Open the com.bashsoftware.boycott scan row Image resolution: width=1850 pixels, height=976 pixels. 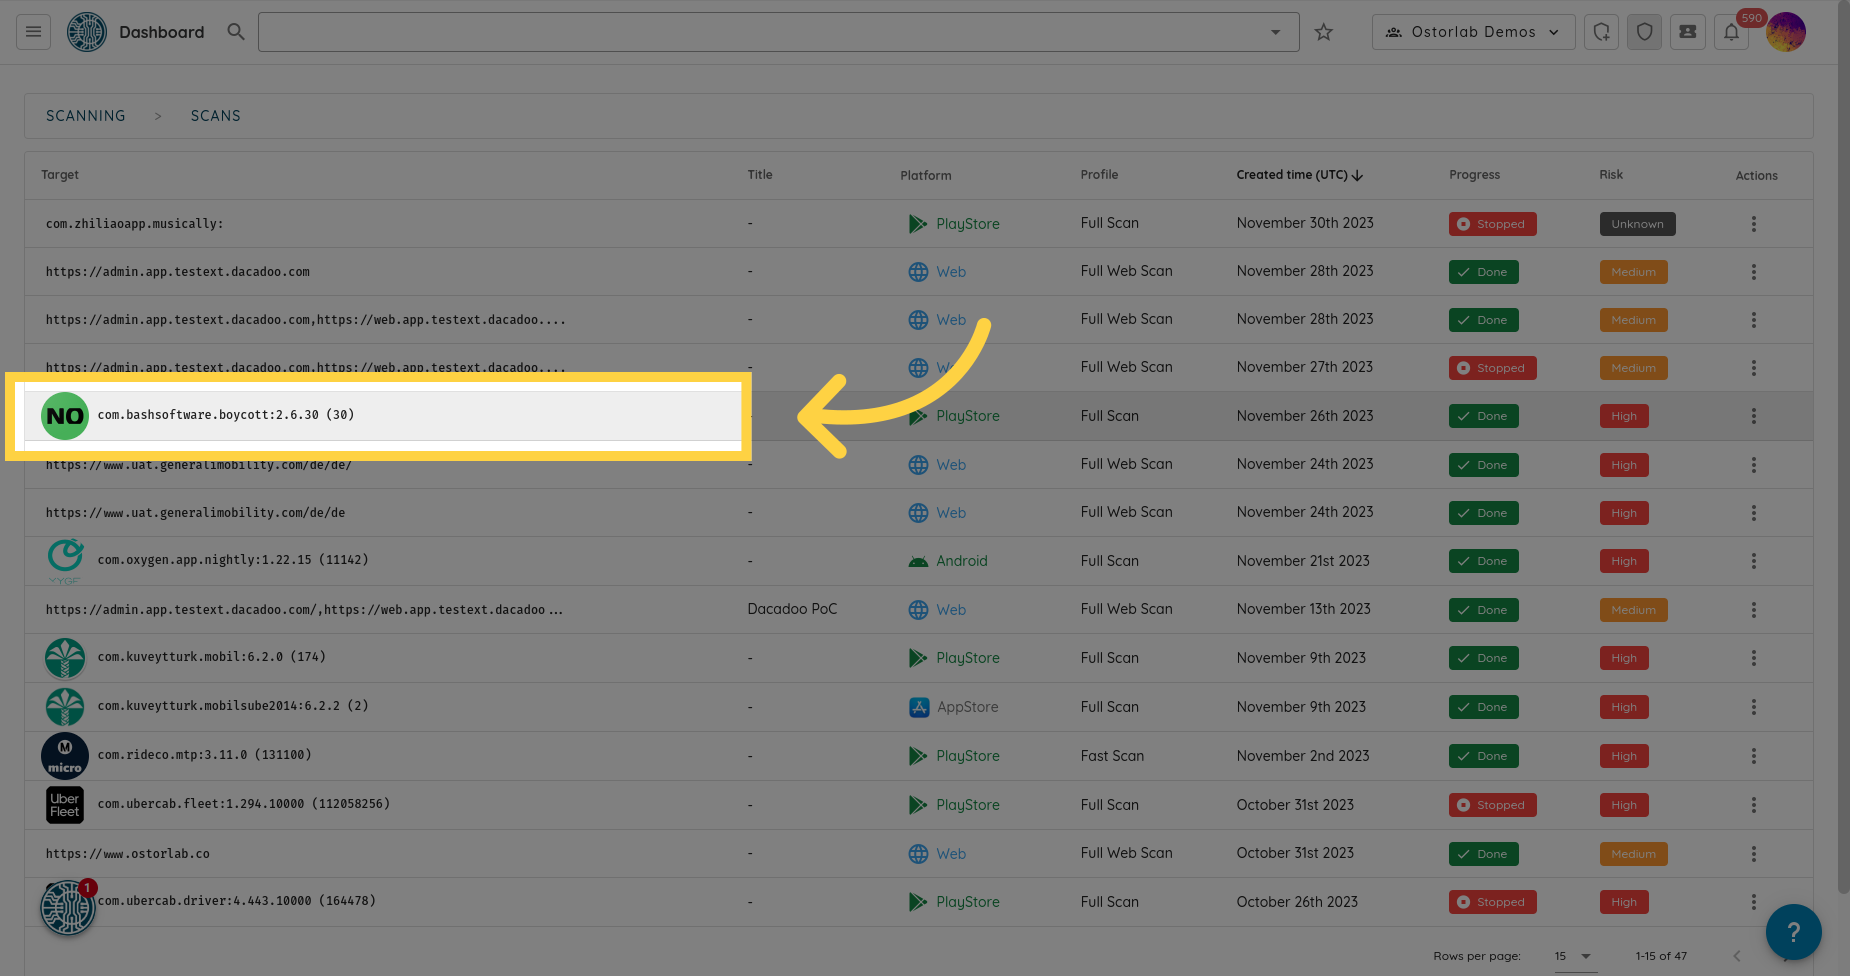(x=226, y=415)
